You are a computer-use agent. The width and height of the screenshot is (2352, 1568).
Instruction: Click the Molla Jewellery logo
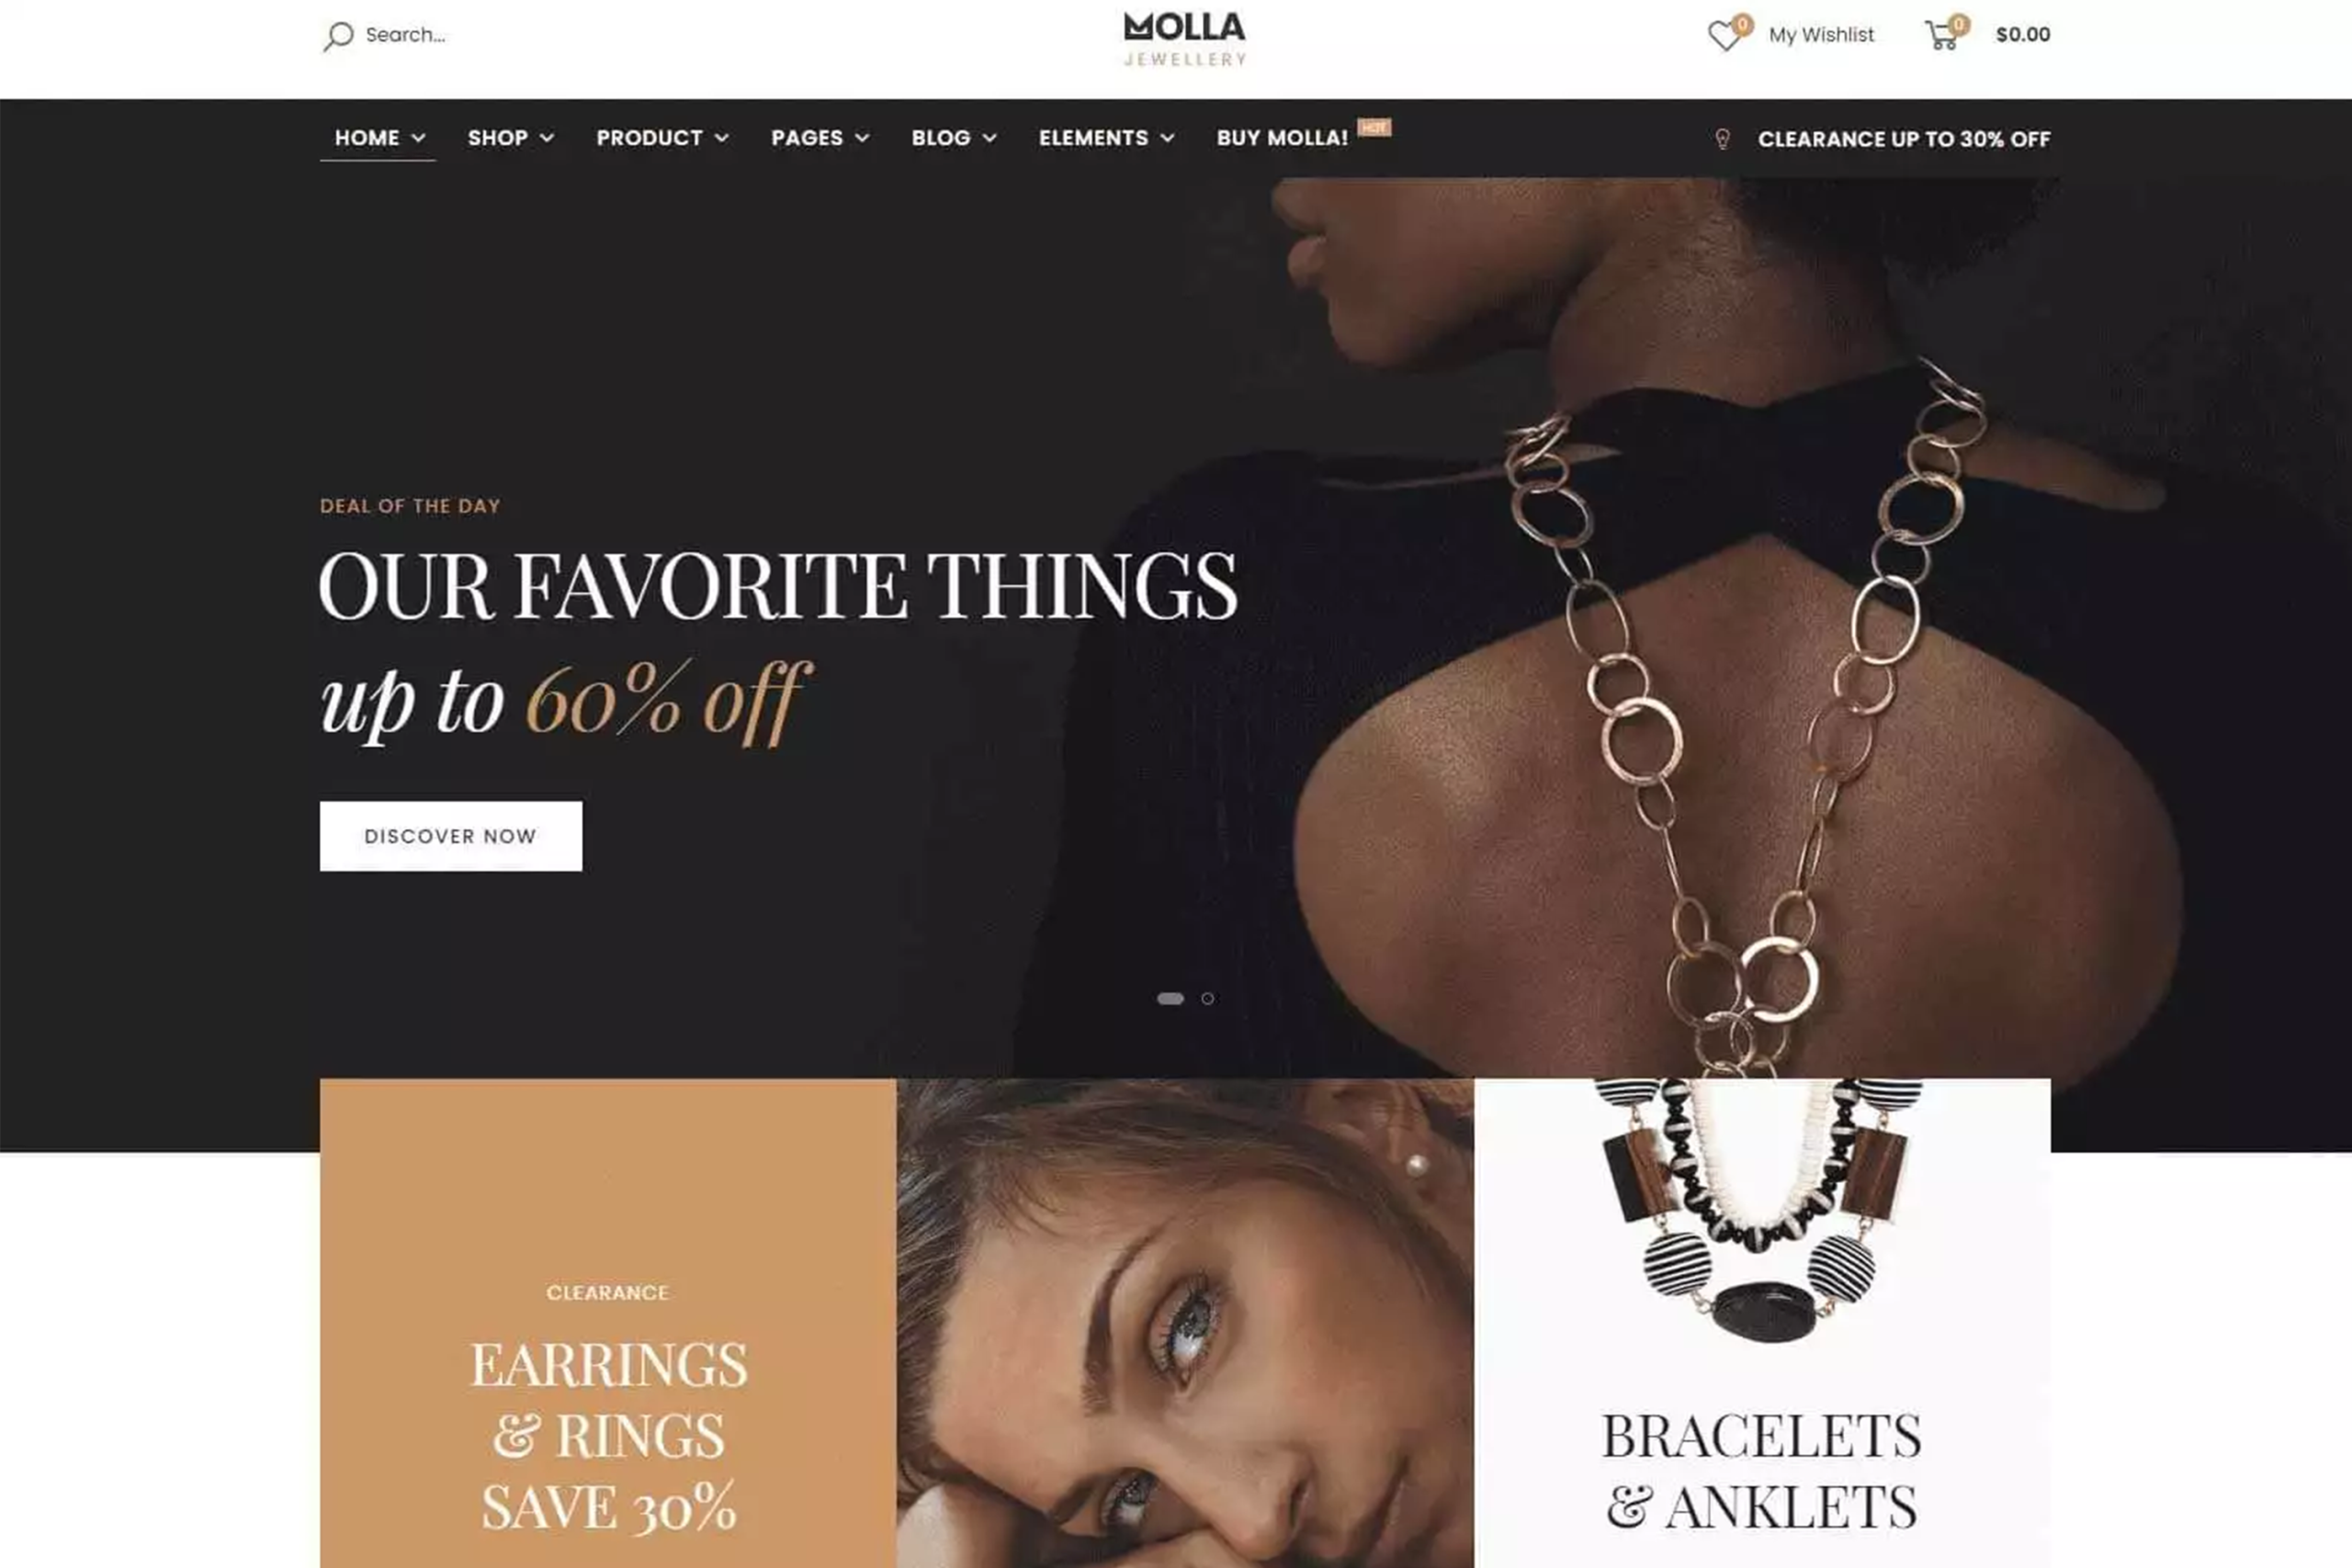pos(1185,39)
